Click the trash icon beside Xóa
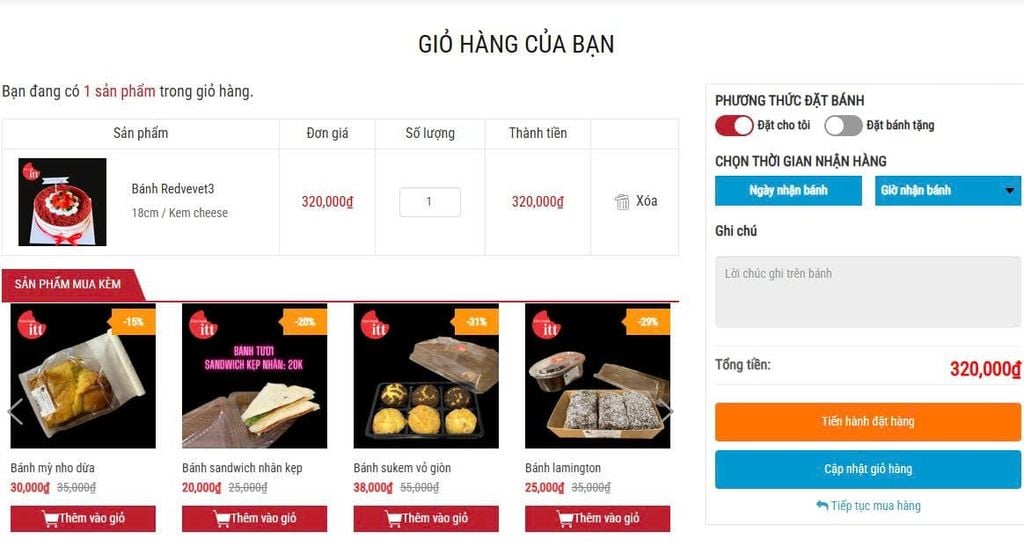This screenshot has width=1024, height=553. point(622,202)
